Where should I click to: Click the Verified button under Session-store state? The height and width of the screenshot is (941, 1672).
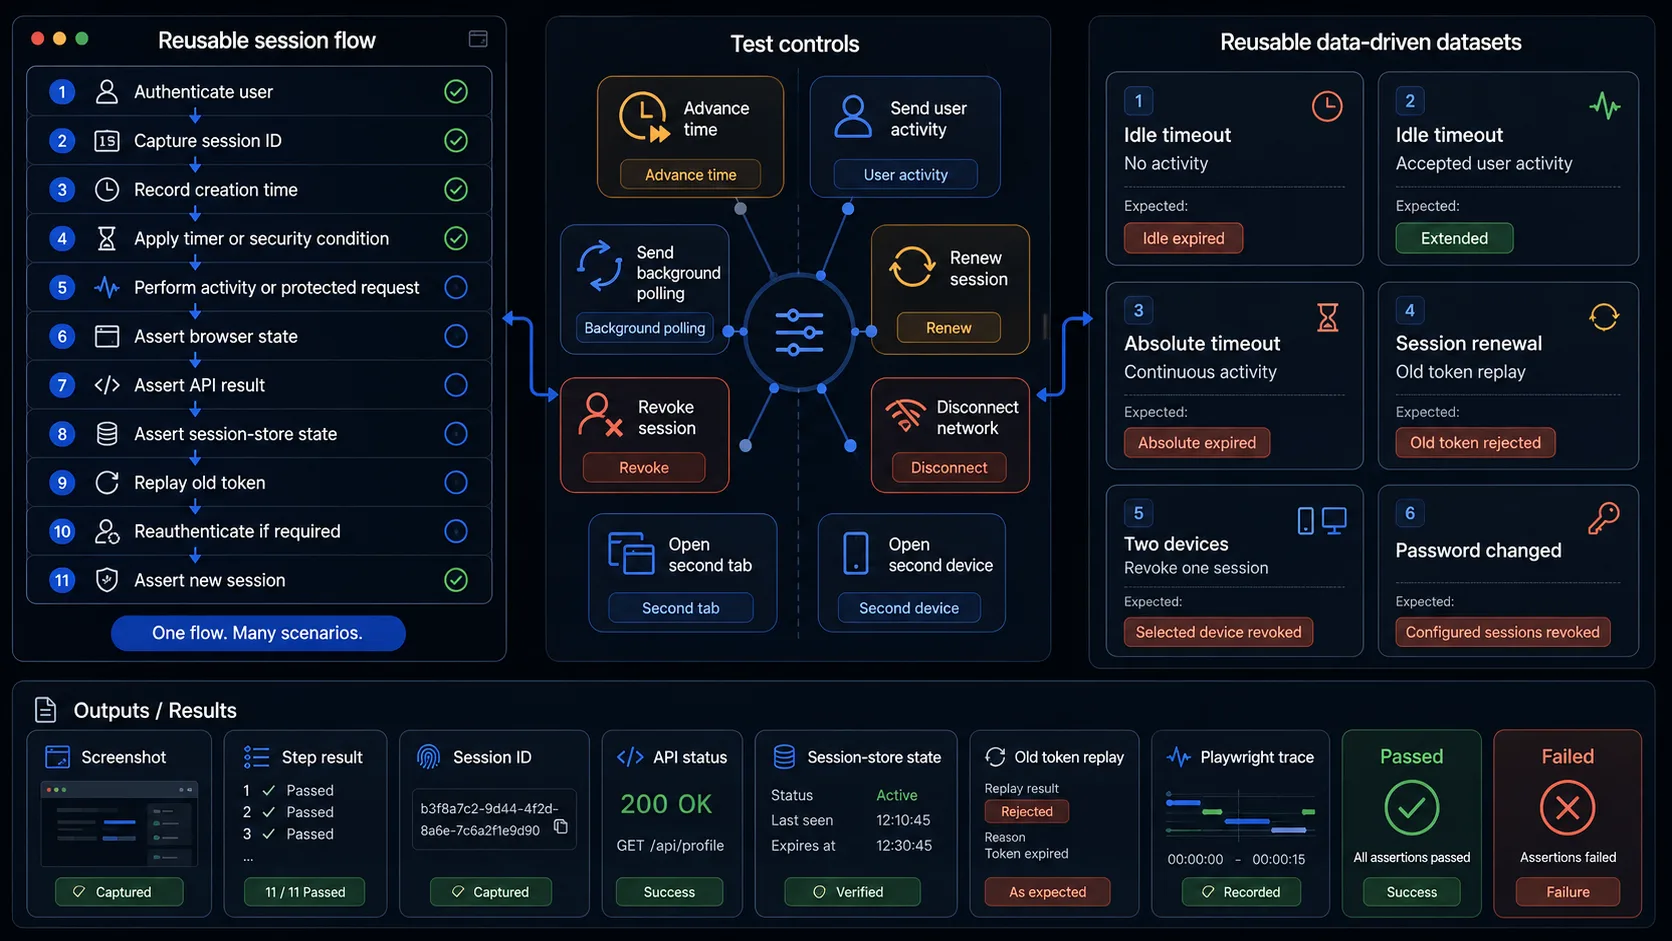(x=852, y=892)
